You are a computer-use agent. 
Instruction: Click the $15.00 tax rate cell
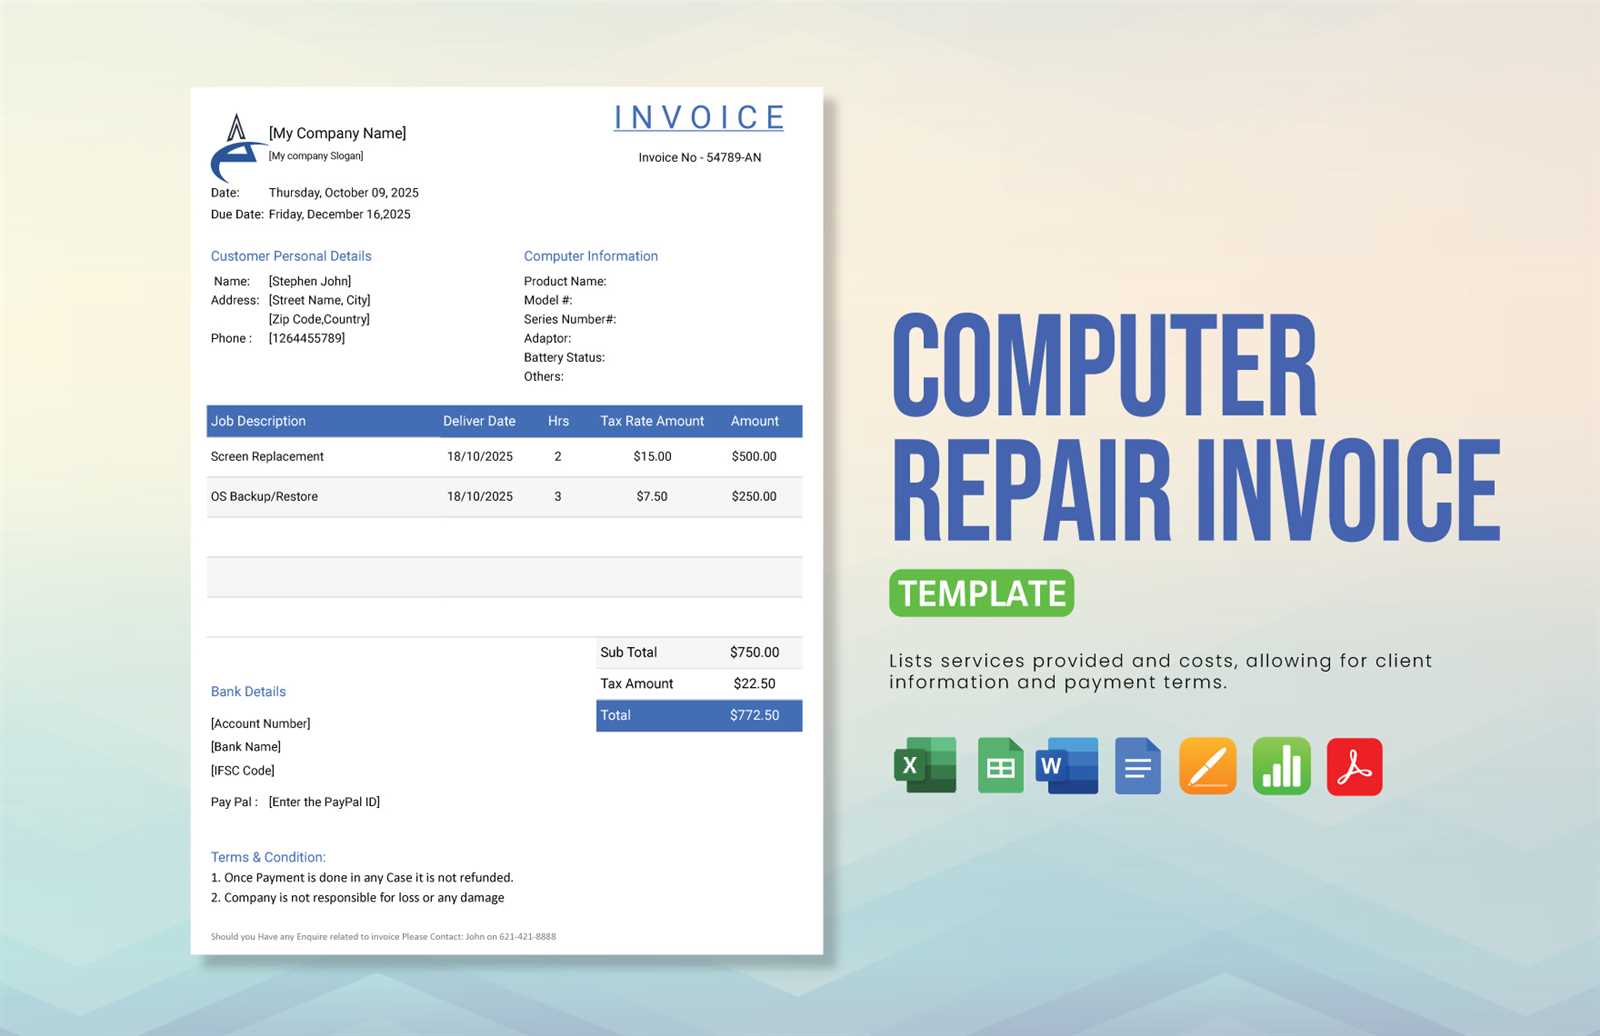pyautogui.click(x=652, y=457)
